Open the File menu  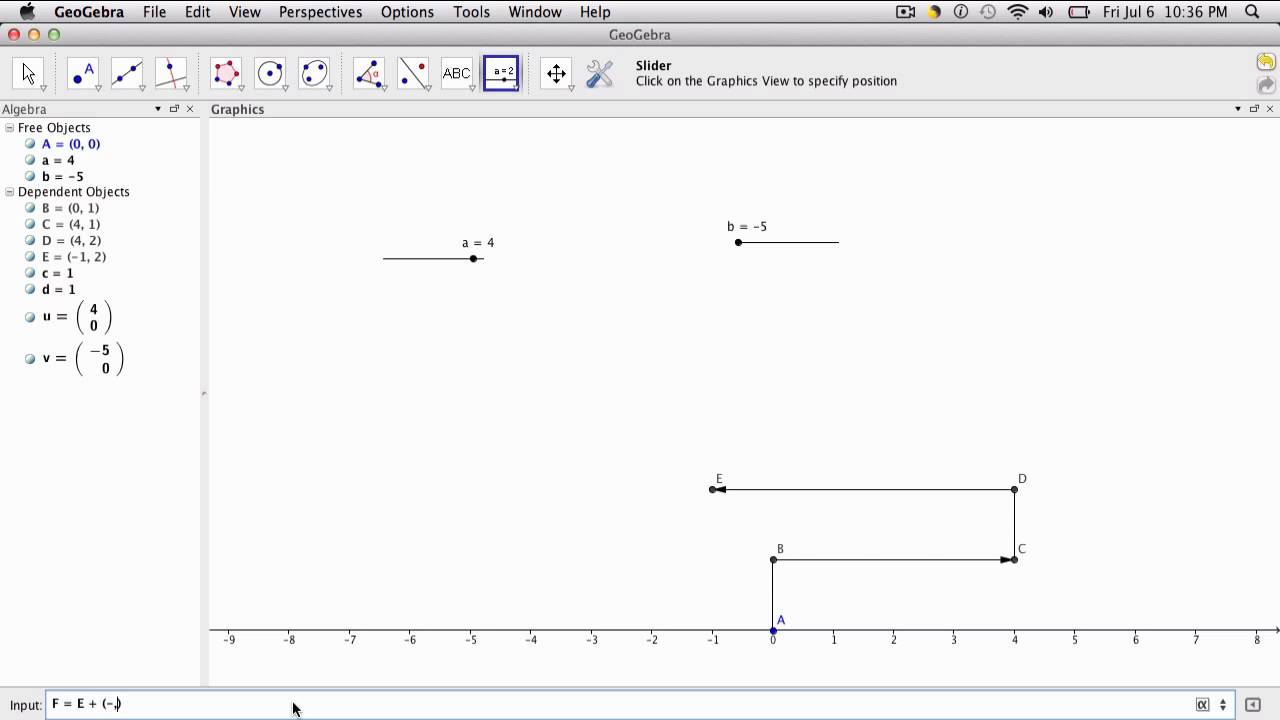point(154,12)
